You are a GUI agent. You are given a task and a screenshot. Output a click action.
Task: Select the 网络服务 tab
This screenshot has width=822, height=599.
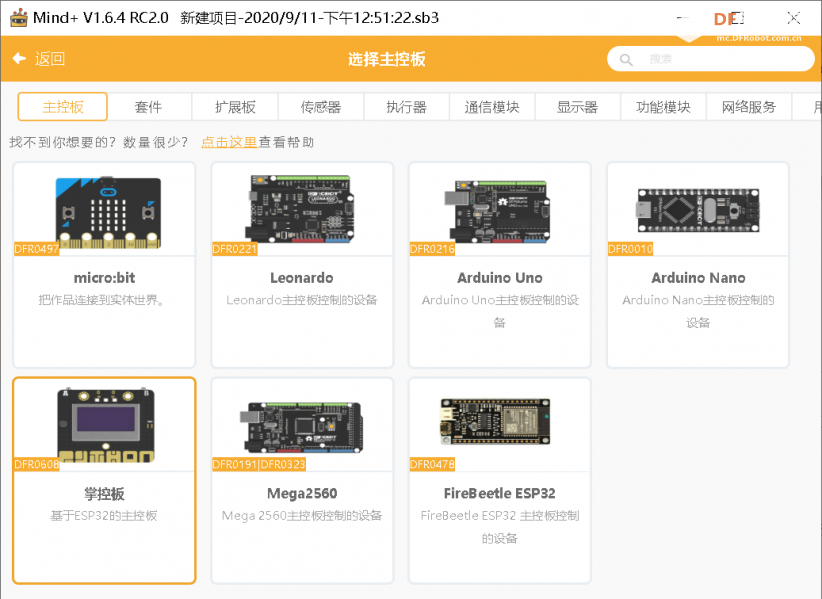click(749, 107)
